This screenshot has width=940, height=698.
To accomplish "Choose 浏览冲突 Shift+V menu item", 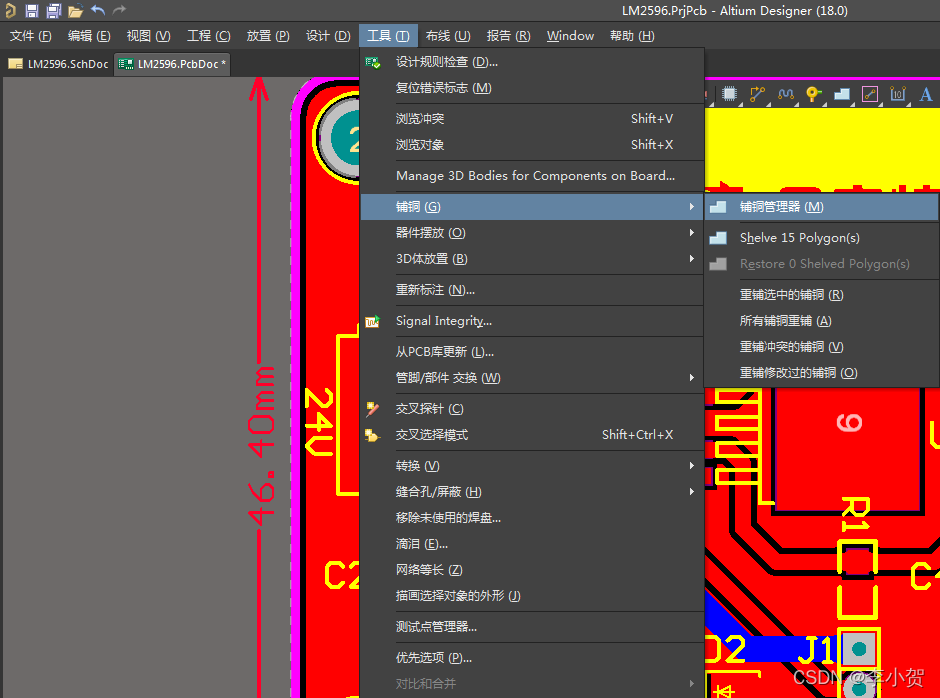I will click(x=532, y=119).
